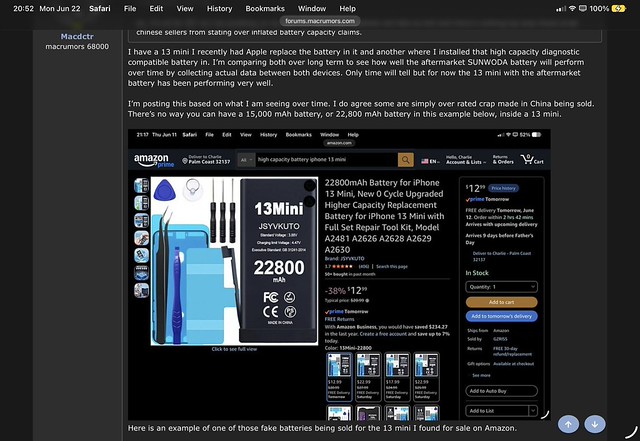Click the Wi-Fi status icon in top bar

coord(572,9)
